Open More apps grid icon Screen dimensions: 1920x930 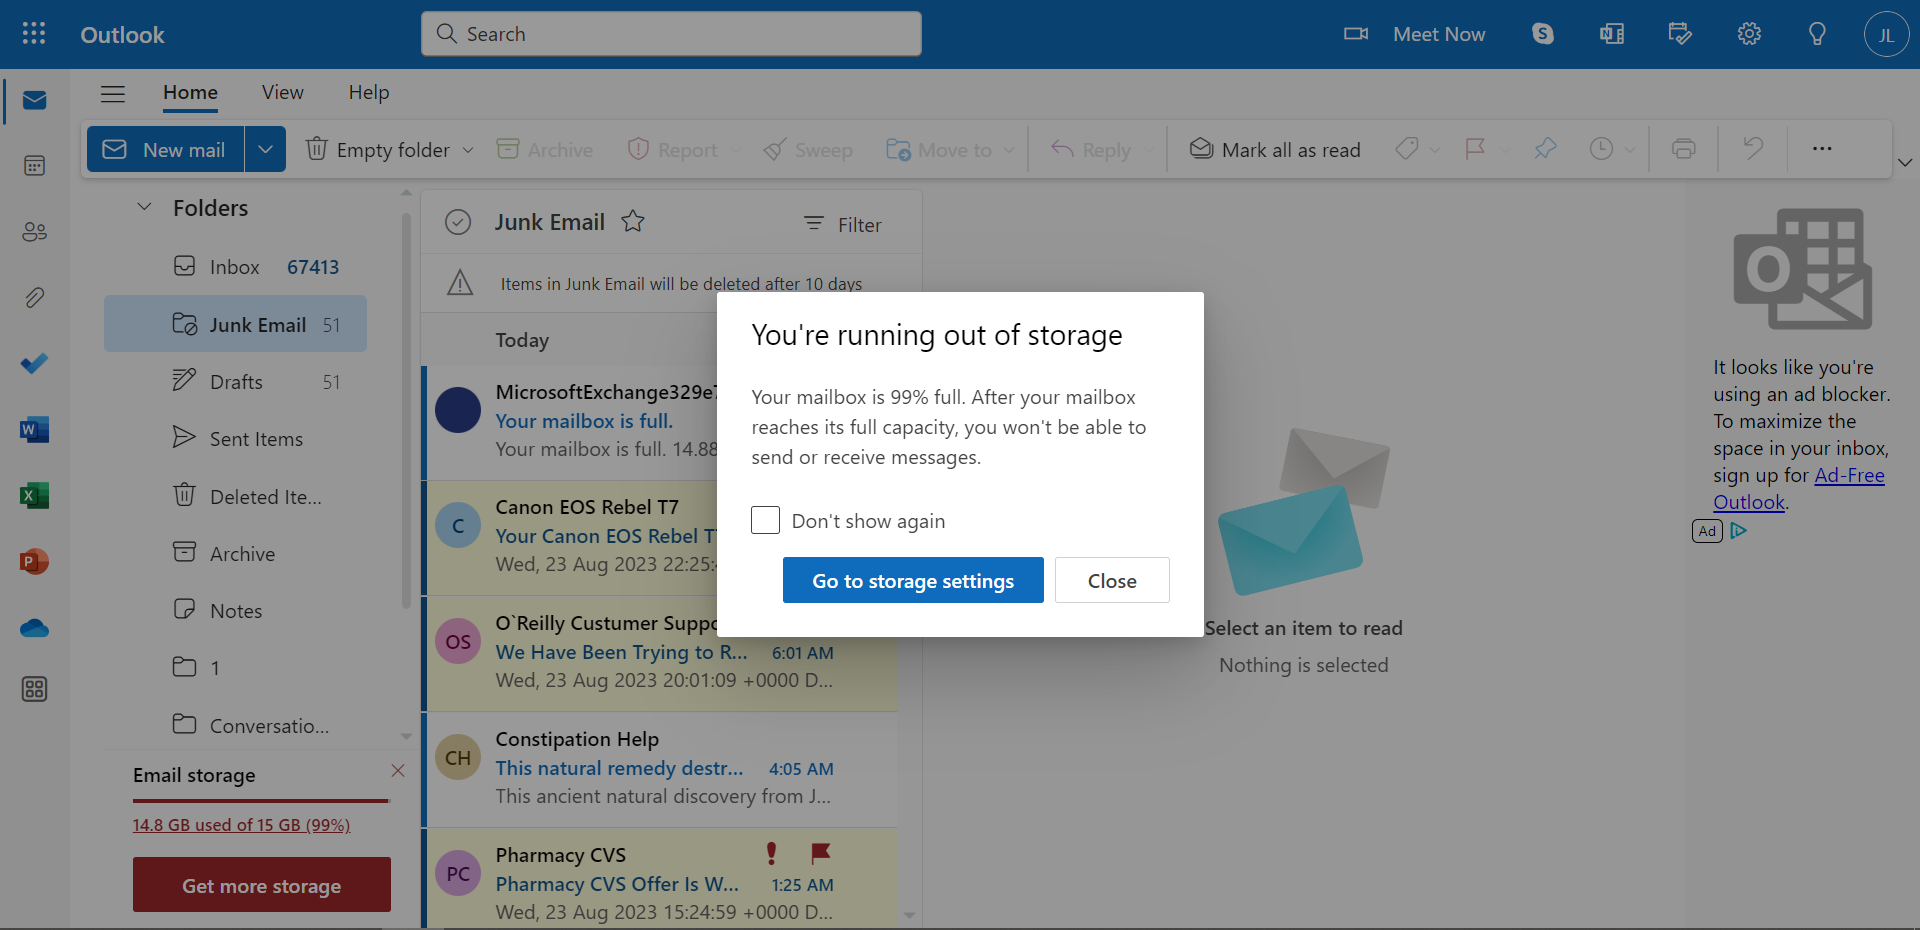pyautogui.click(x=35, y=689)
